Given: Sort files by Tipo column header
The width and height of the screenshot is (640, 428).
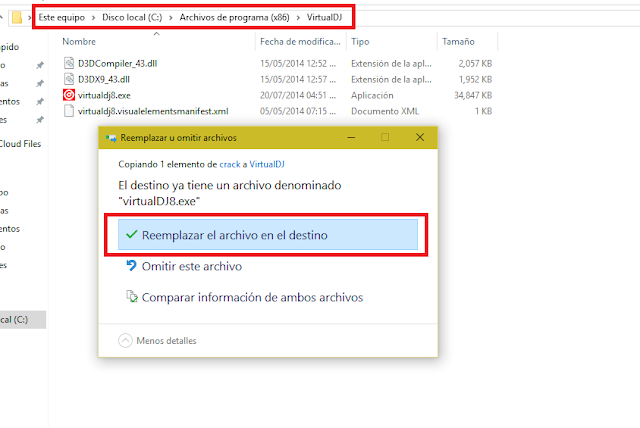Looking at the screenshot, I should tap(360, 42).
